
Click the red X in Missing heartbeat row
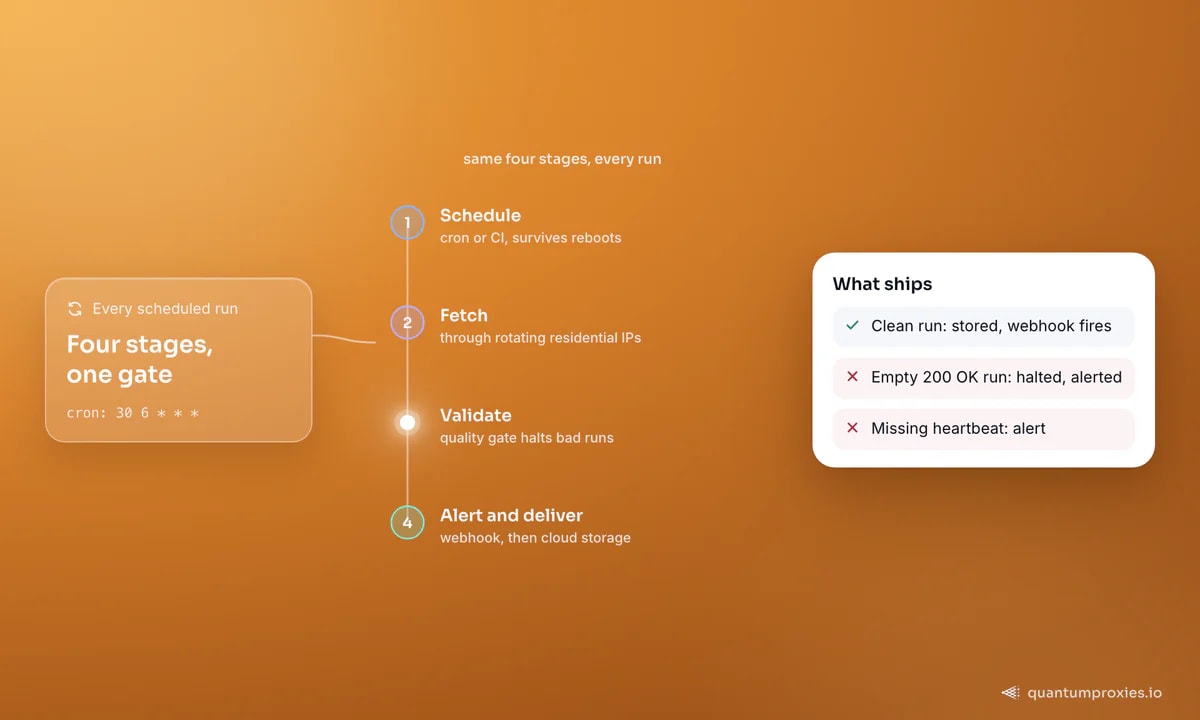click(853, 428)
